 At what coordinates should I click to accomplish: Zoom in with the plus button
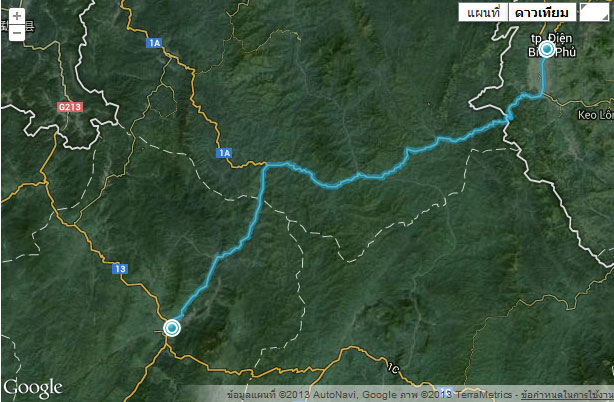pos(17,16)
